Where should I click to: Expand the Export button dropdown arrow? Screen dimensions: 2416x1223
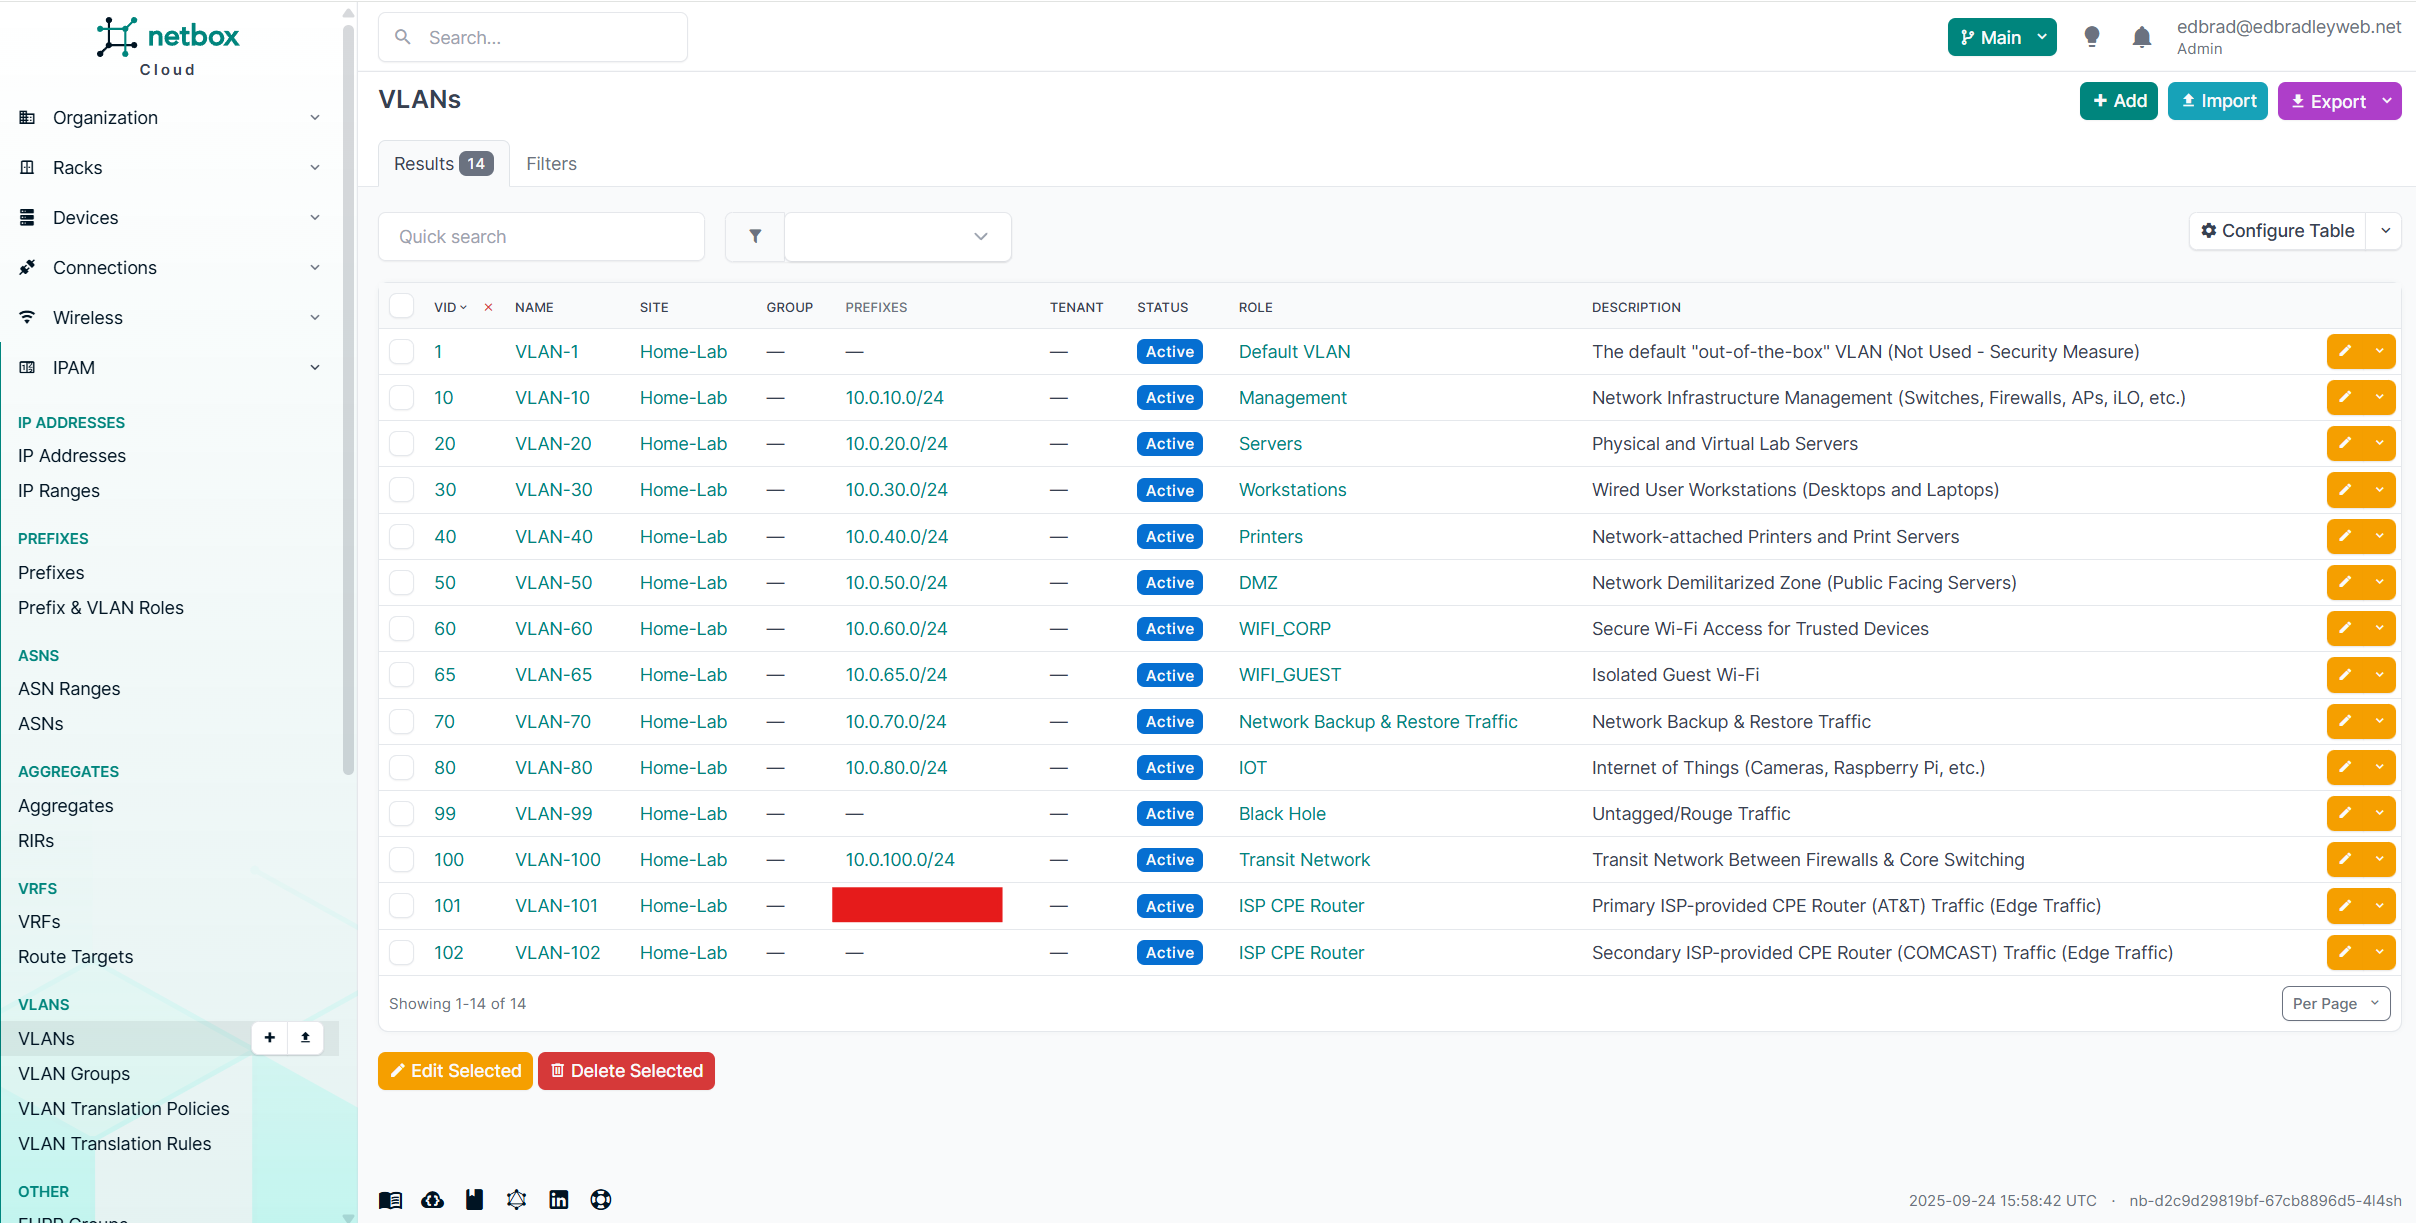click(2387, 101)
